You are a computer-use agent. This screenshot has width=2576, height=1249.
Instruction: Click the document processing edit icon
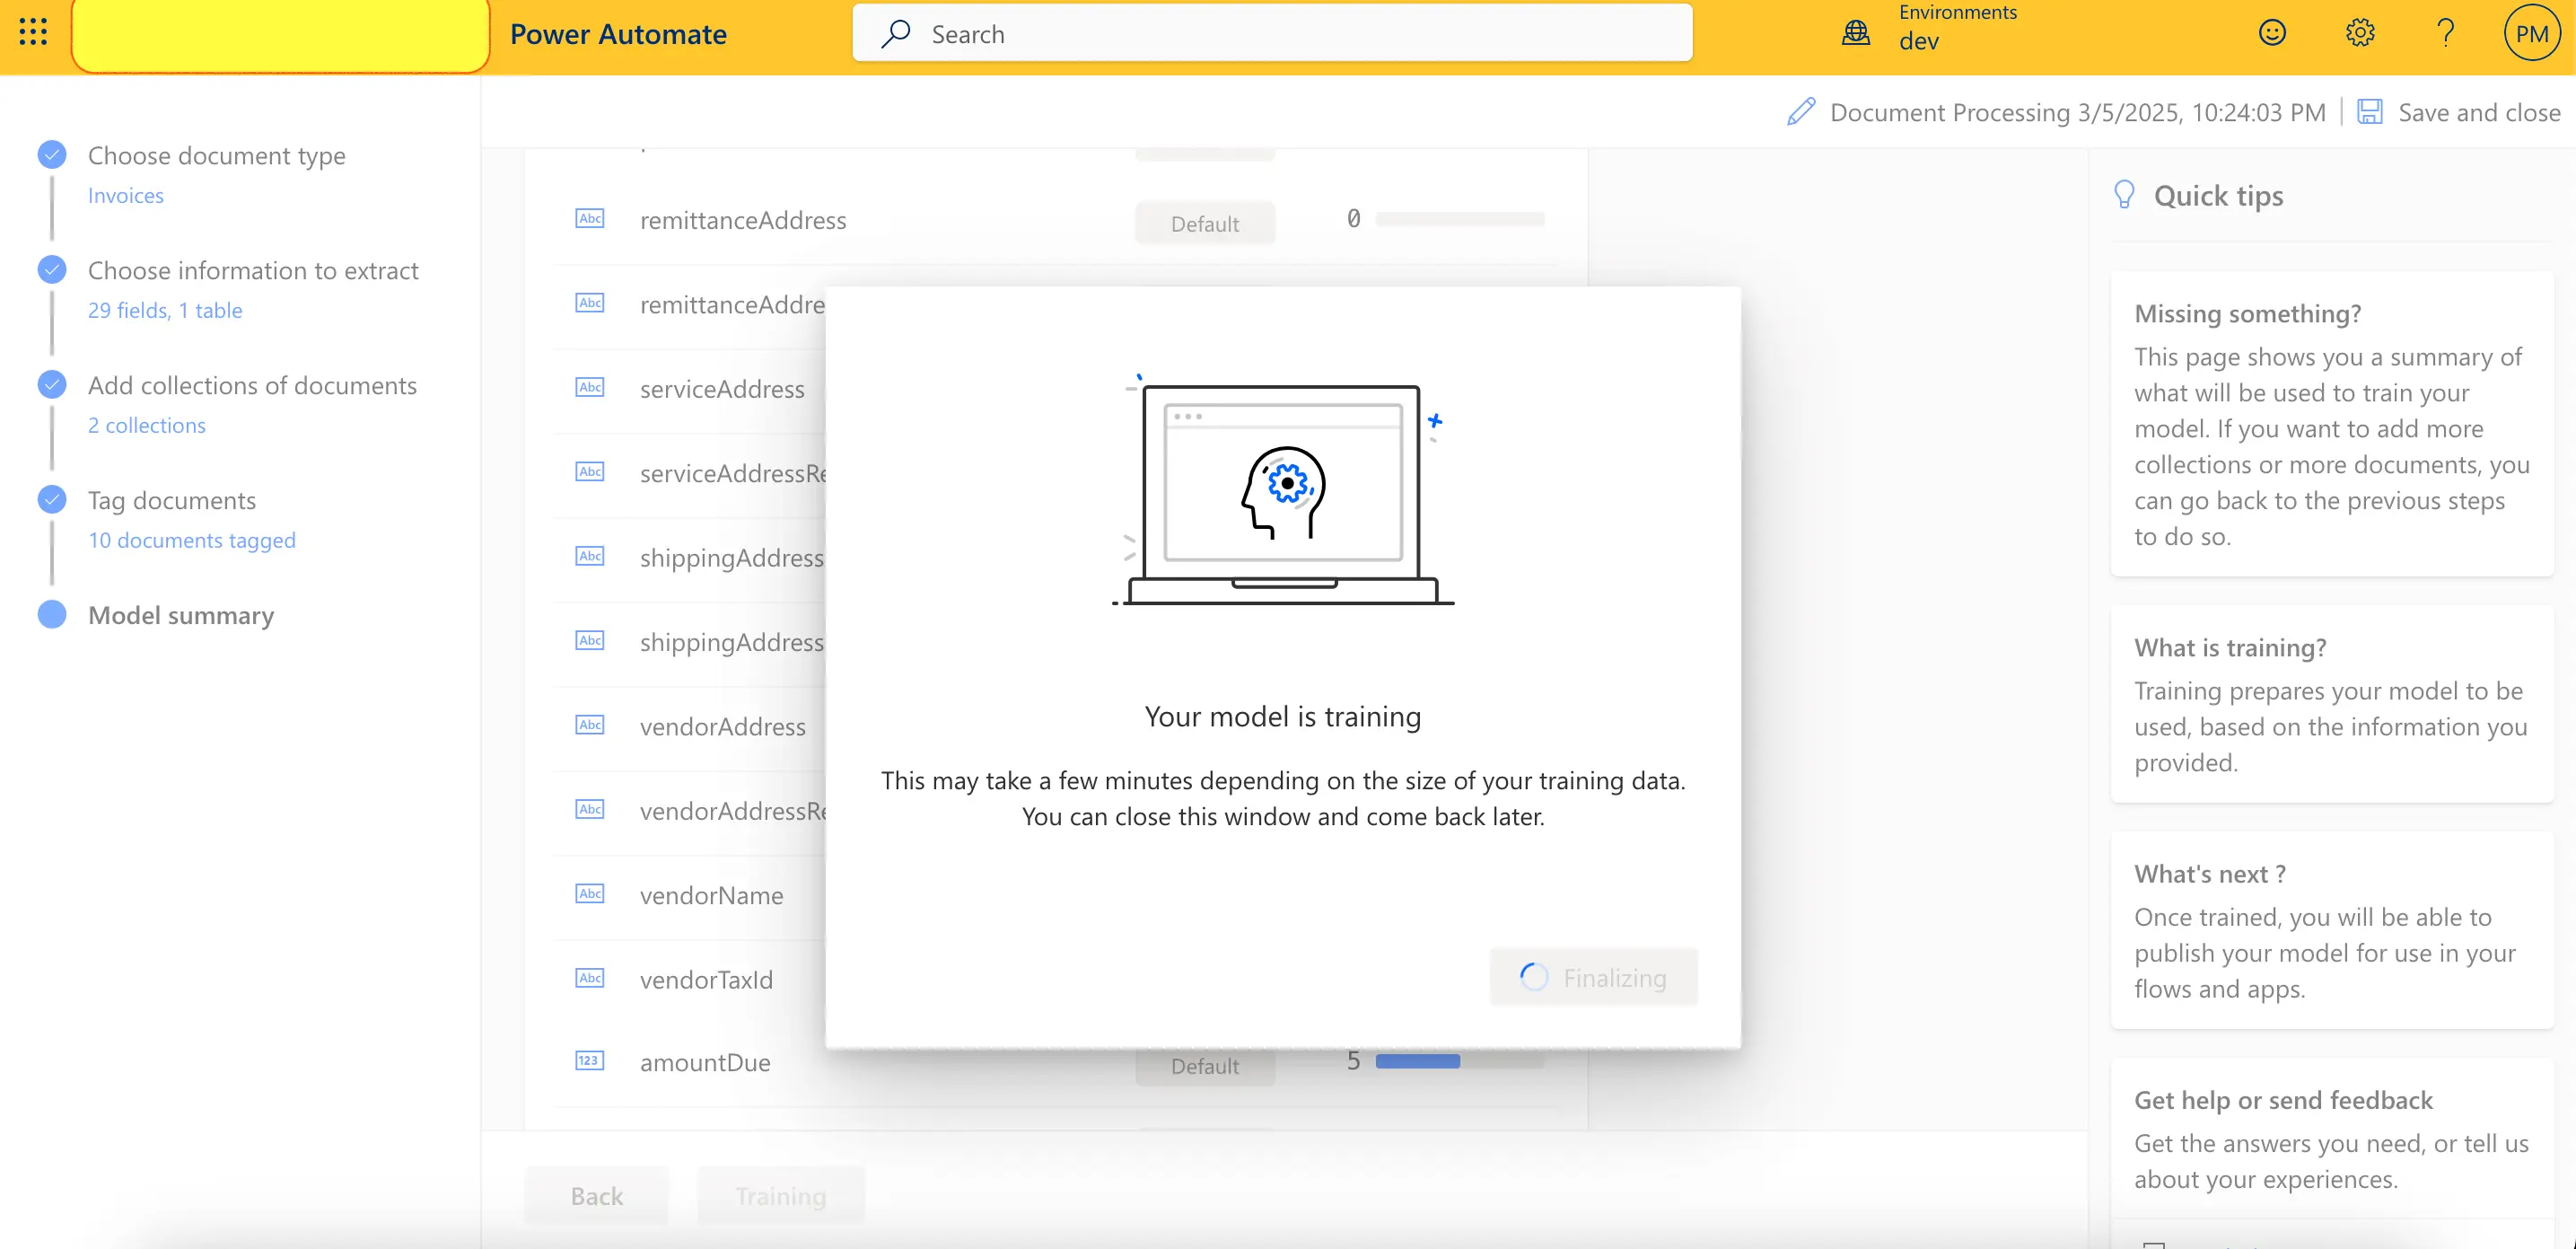(x=1802, y=111)
